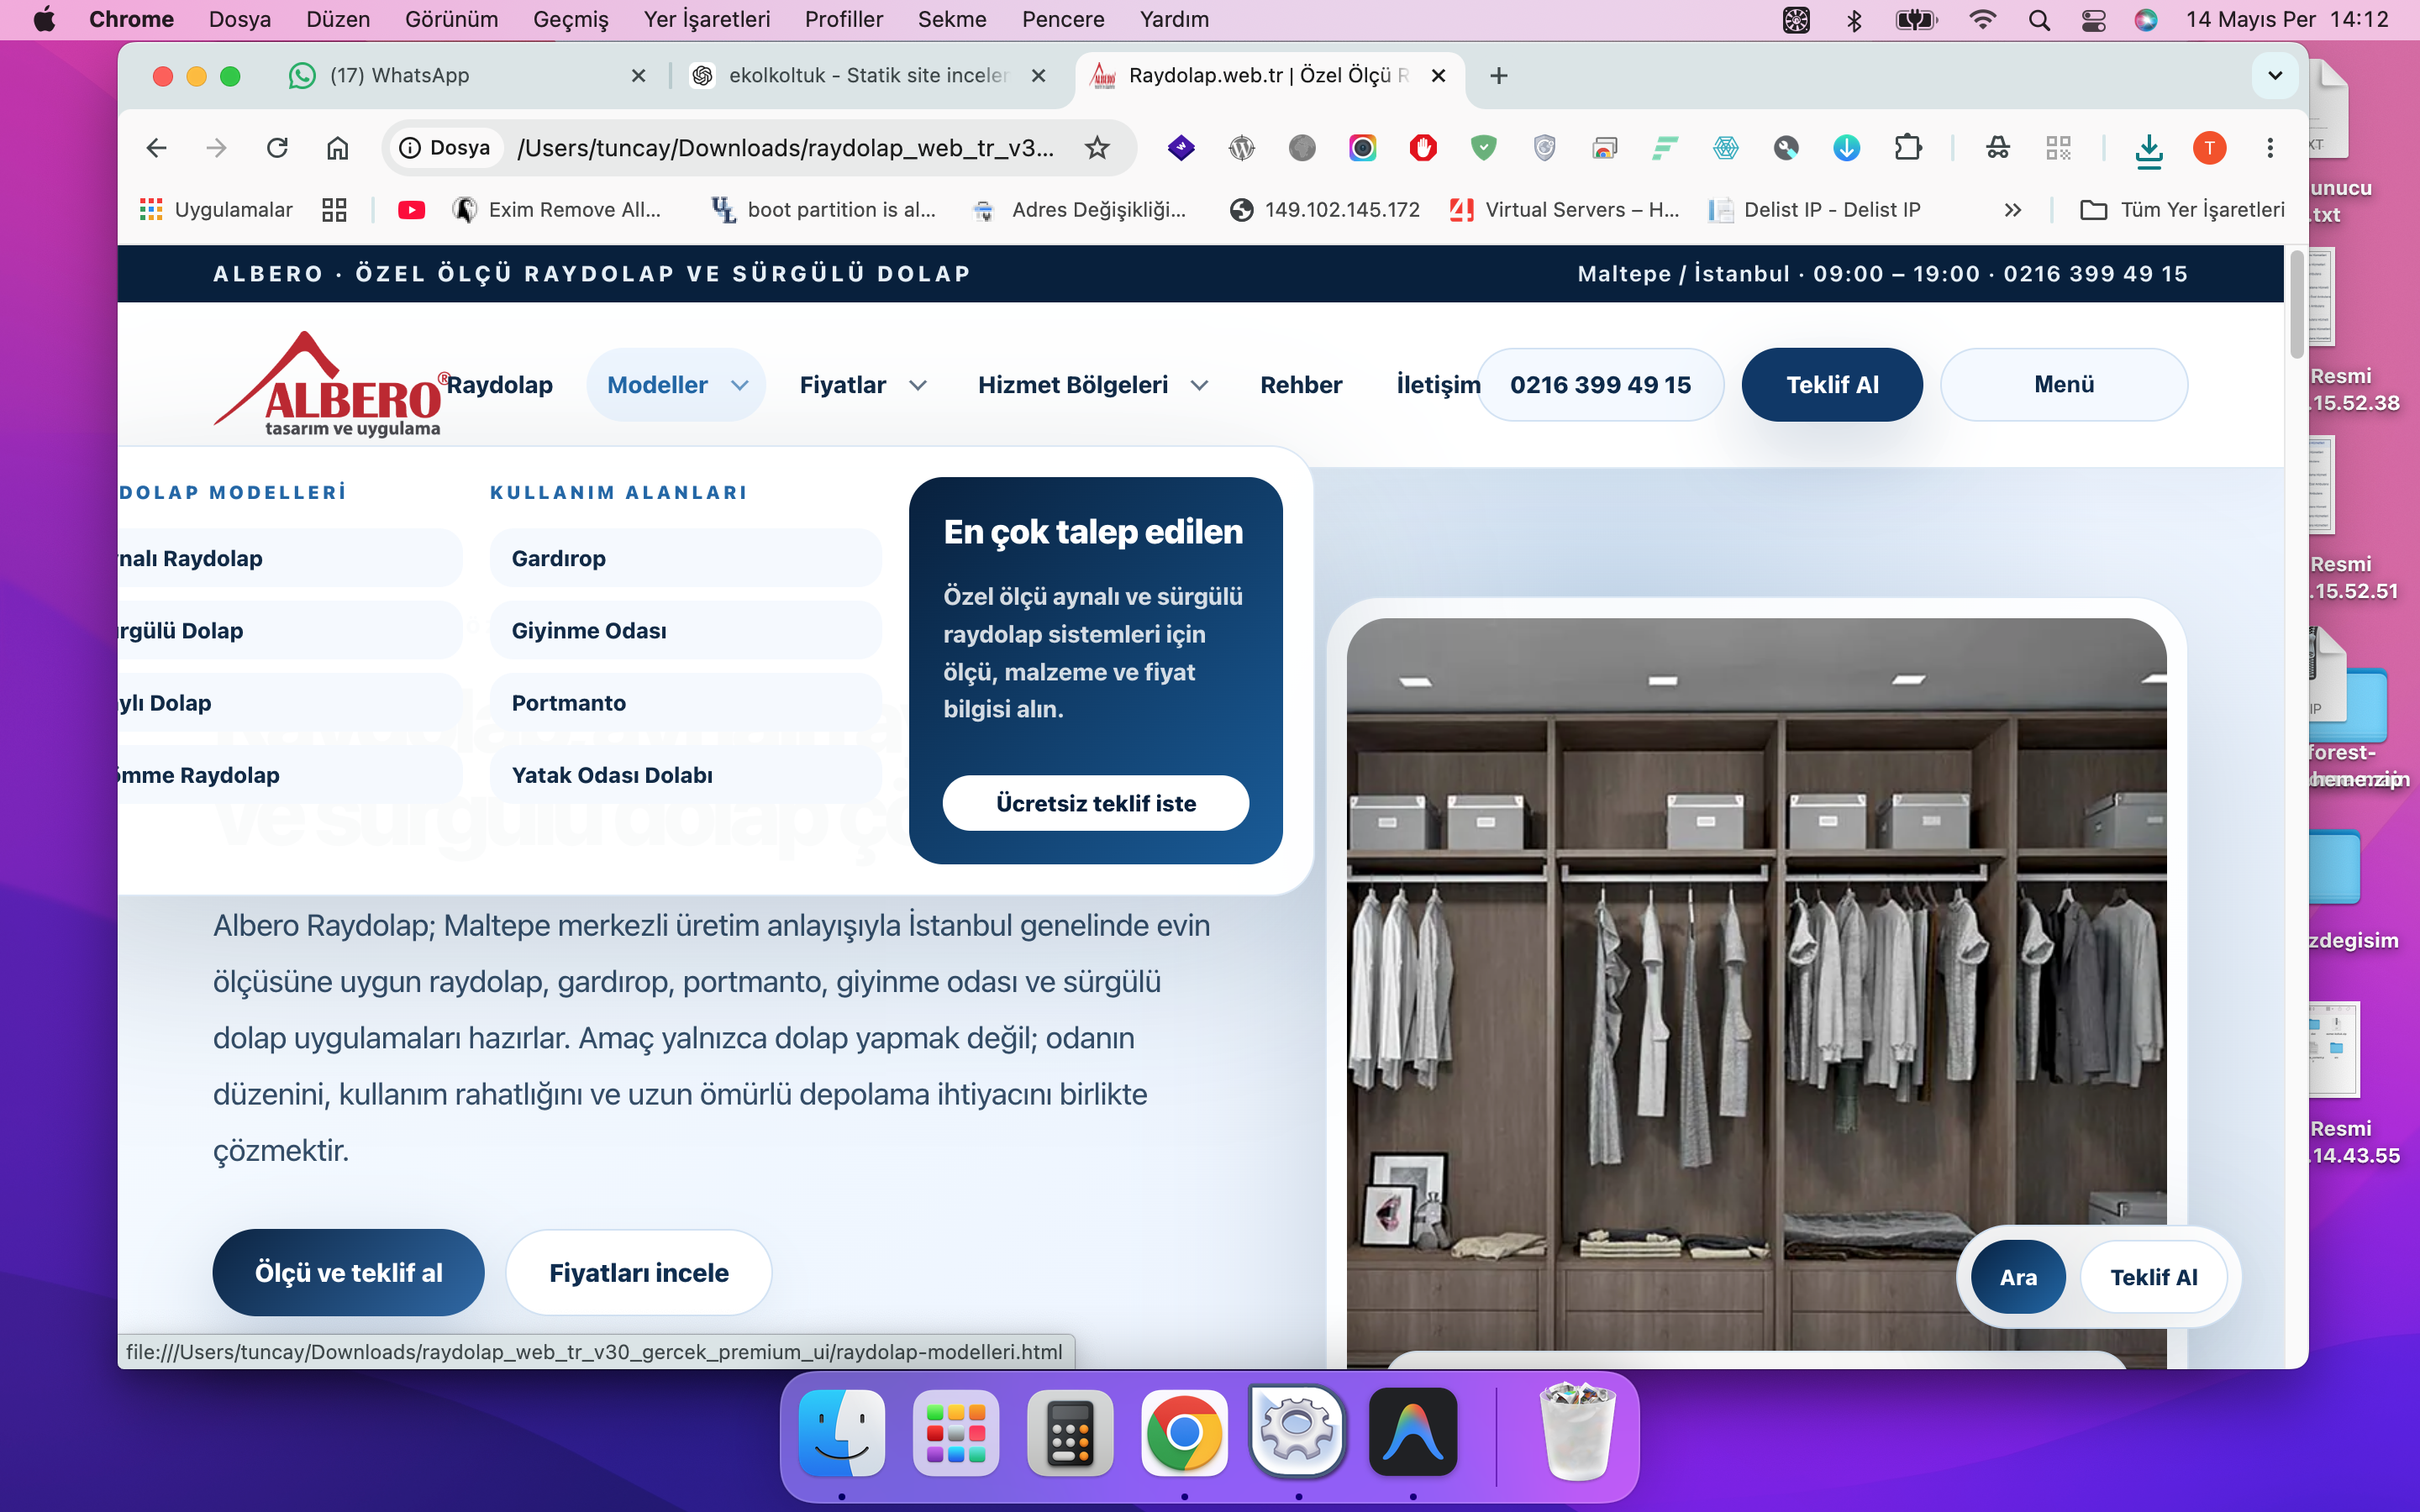Click the YouTube bookmark icon
This screenshot has width=2420, height=1512.
(x=411, y=210)
